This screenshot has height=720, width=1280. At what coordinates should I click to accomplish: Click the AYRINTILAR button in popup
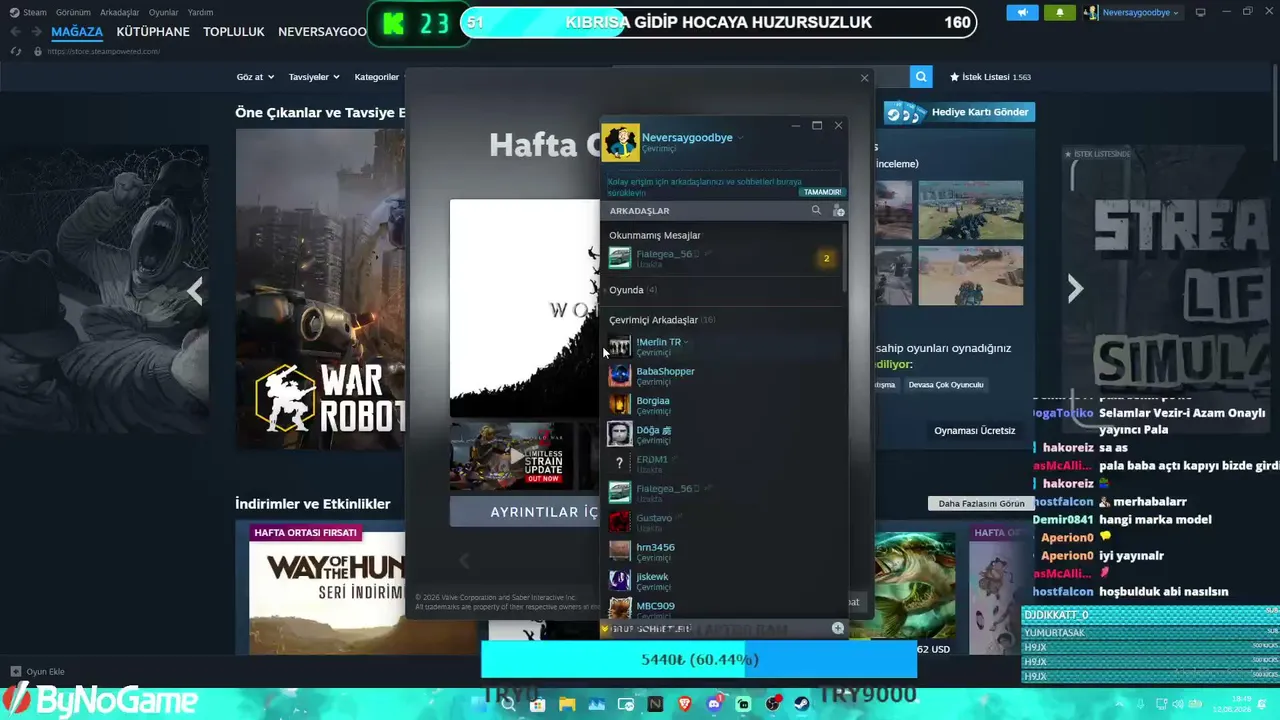525,512
